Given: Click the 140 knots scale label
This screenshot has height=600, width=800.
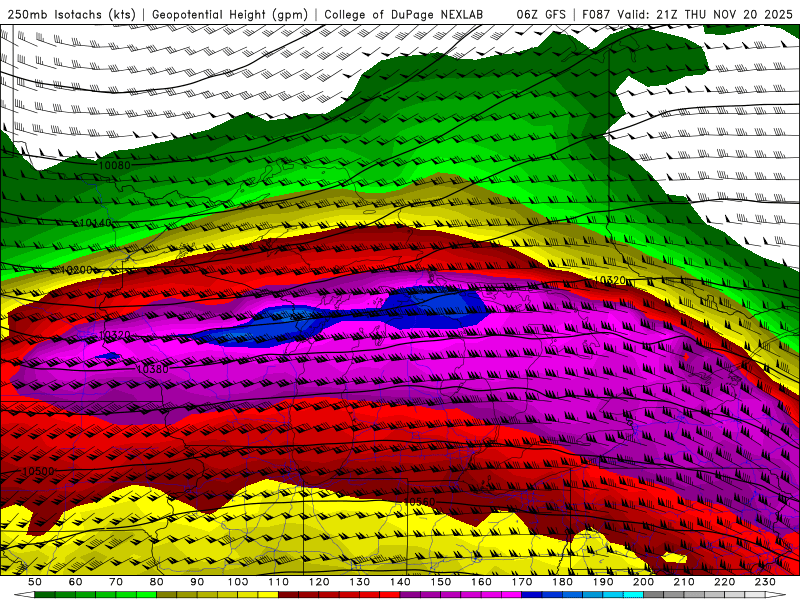Looking at the screenshot, I should point(400,582).
